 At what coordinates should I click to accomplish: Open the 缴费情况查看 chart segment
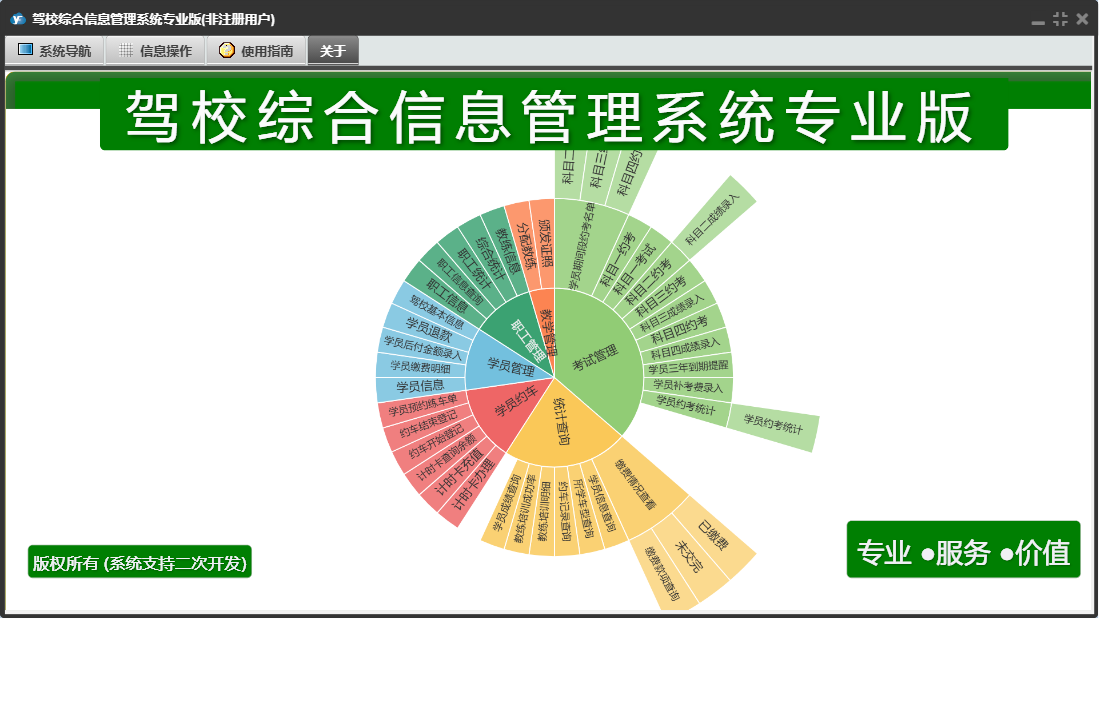point(636,485)
